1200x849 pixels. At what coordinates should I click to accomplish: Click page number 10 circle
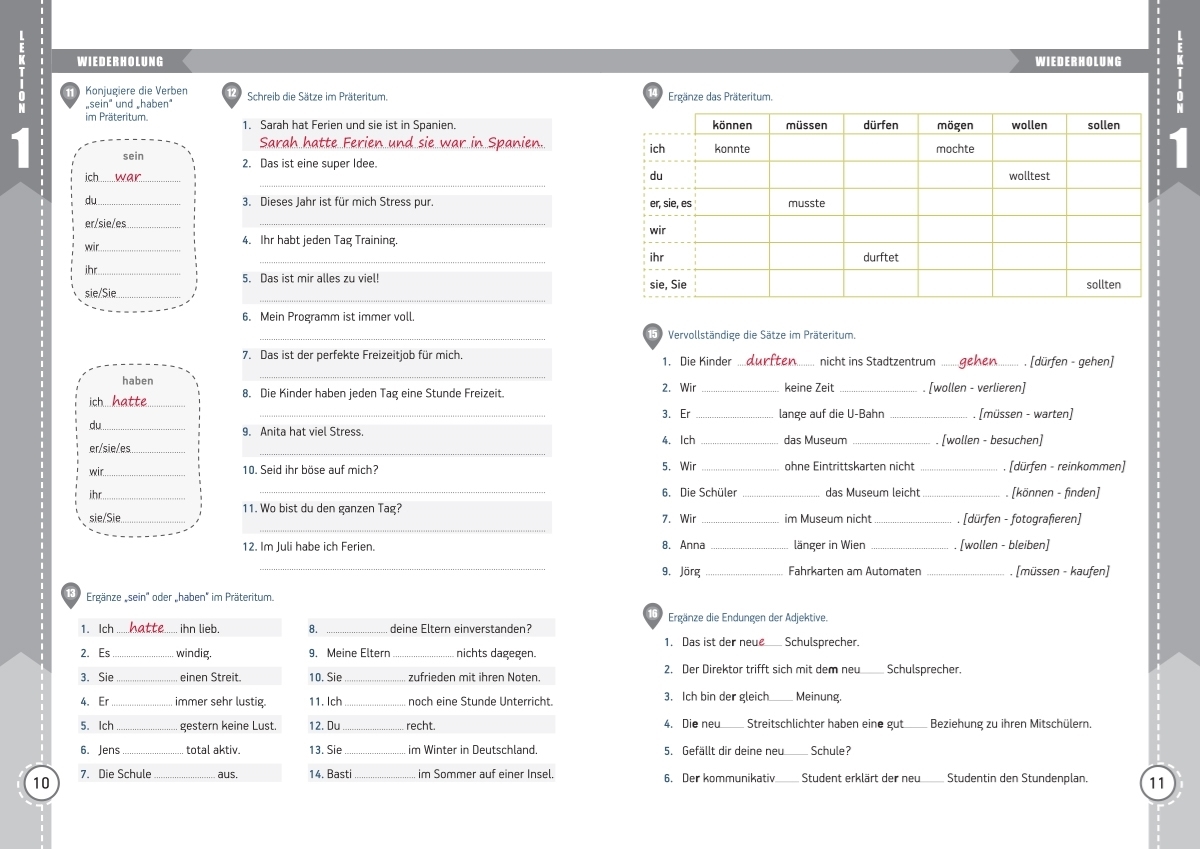(40, 782)
